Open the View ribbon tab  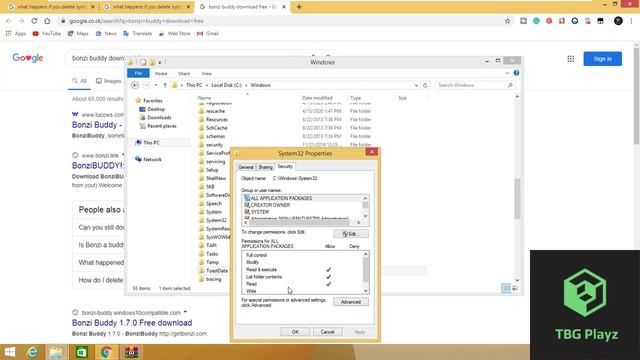point(207,73)
